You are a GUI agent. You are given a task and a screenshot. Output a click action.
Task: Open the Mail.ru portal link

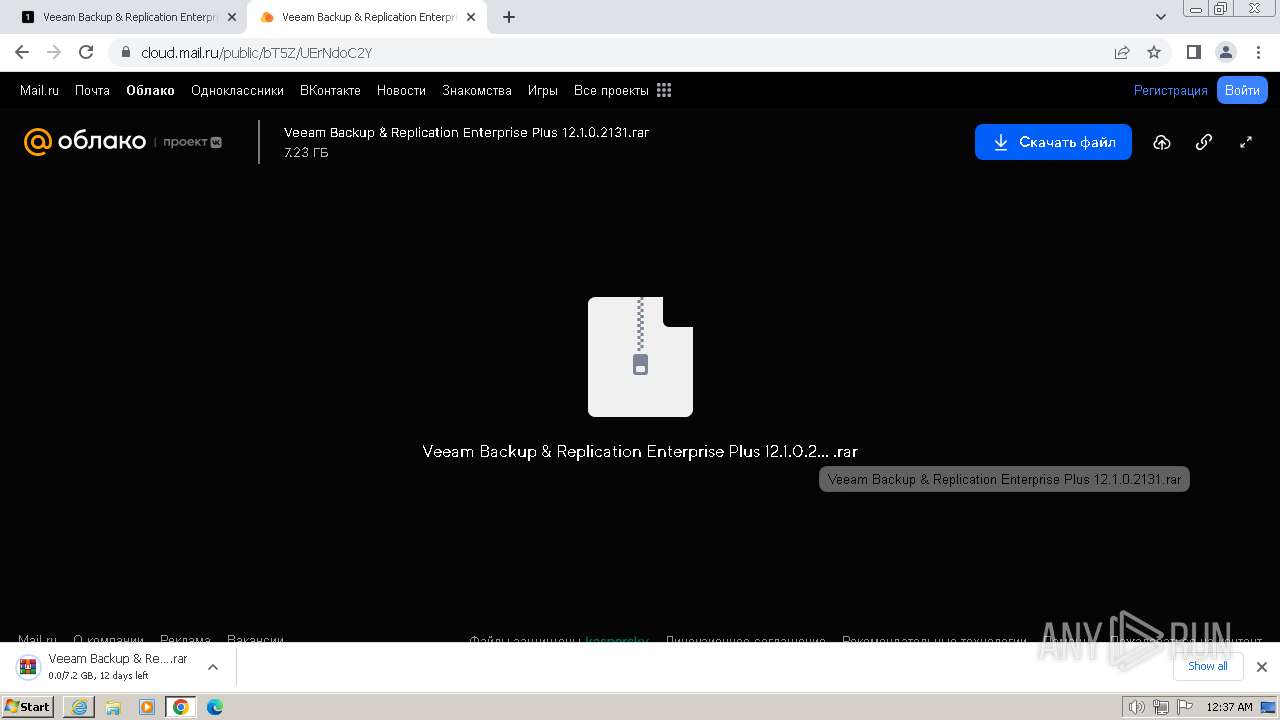coord(39,90)
